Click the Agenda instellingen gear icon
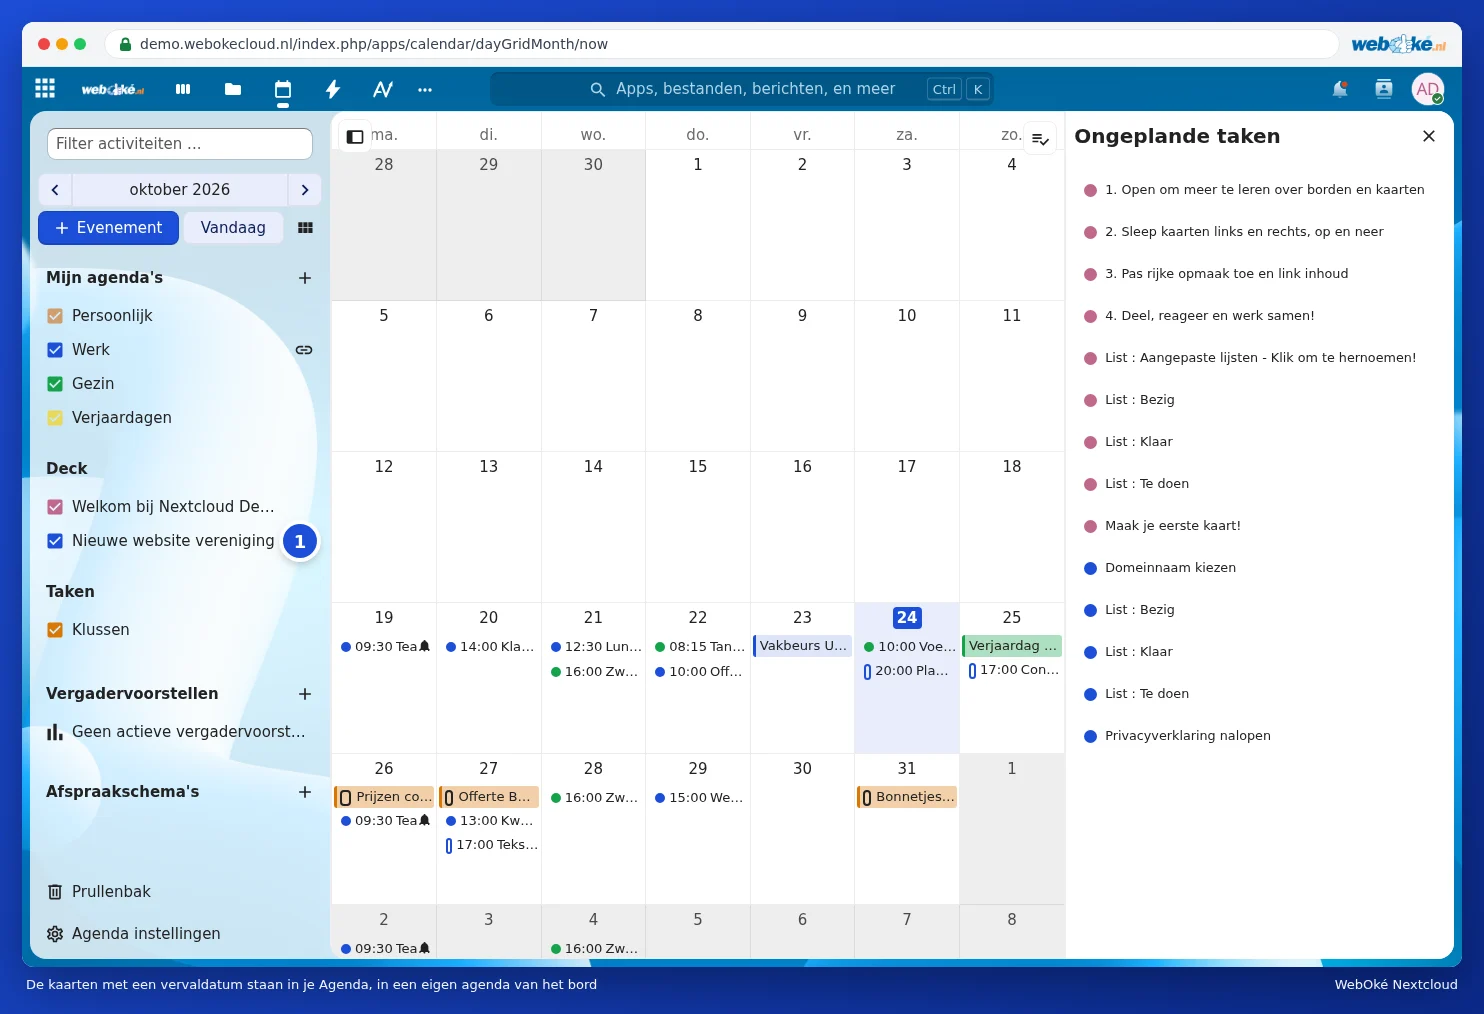 coord(55,934)
